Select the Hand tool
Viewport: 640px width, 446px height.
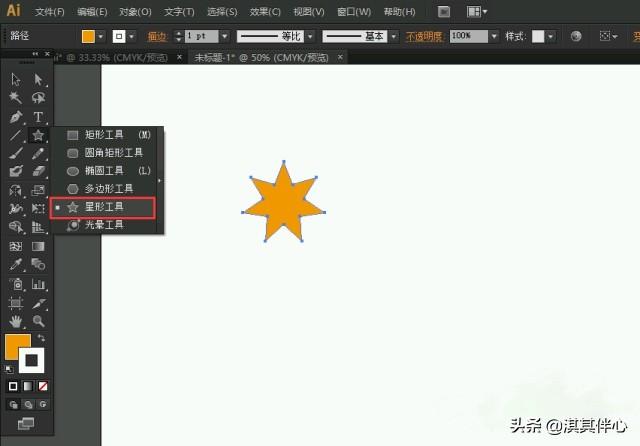coord(16,321)
